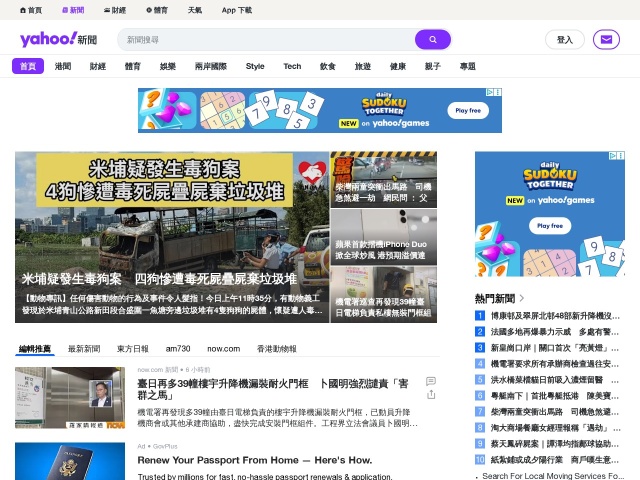Viewport: 640px width, 480px height.
Task: Select the purple 首頁 category tab
Action: 28,66
